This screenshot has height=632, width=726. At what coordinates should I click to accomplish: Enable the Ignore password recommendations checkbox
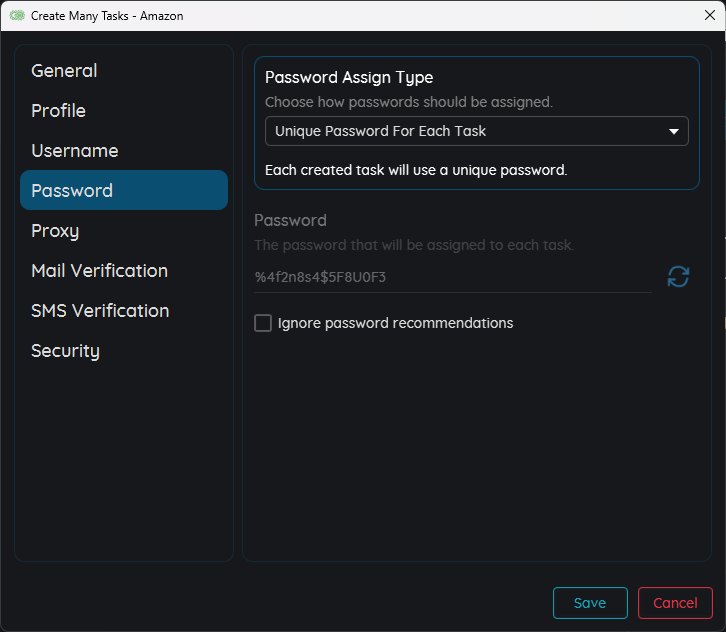coord(263,323)
